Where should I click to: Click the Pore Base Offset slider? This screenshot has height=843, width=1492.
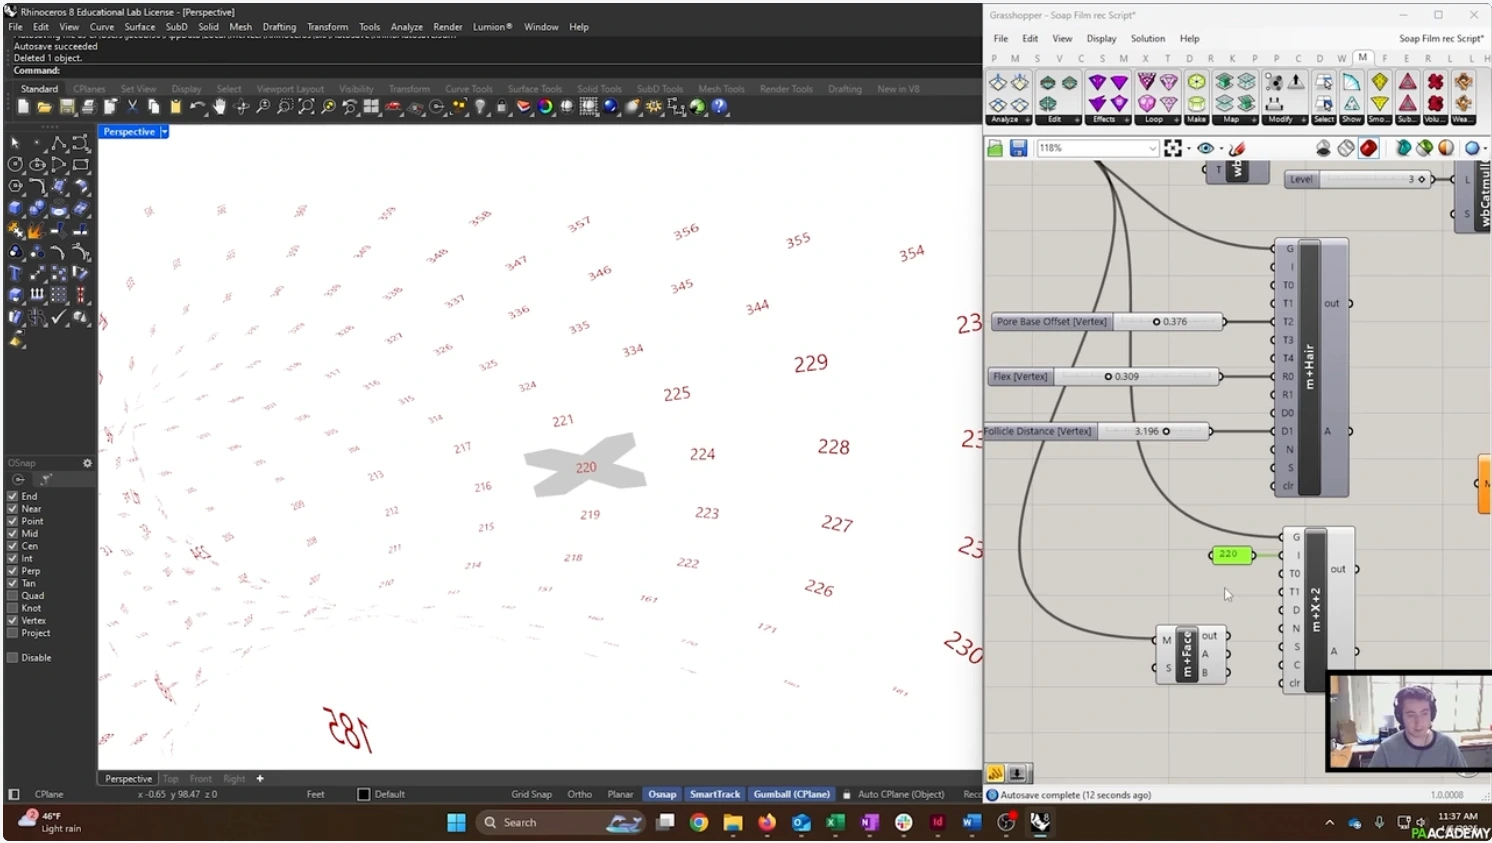[1108, 322]
